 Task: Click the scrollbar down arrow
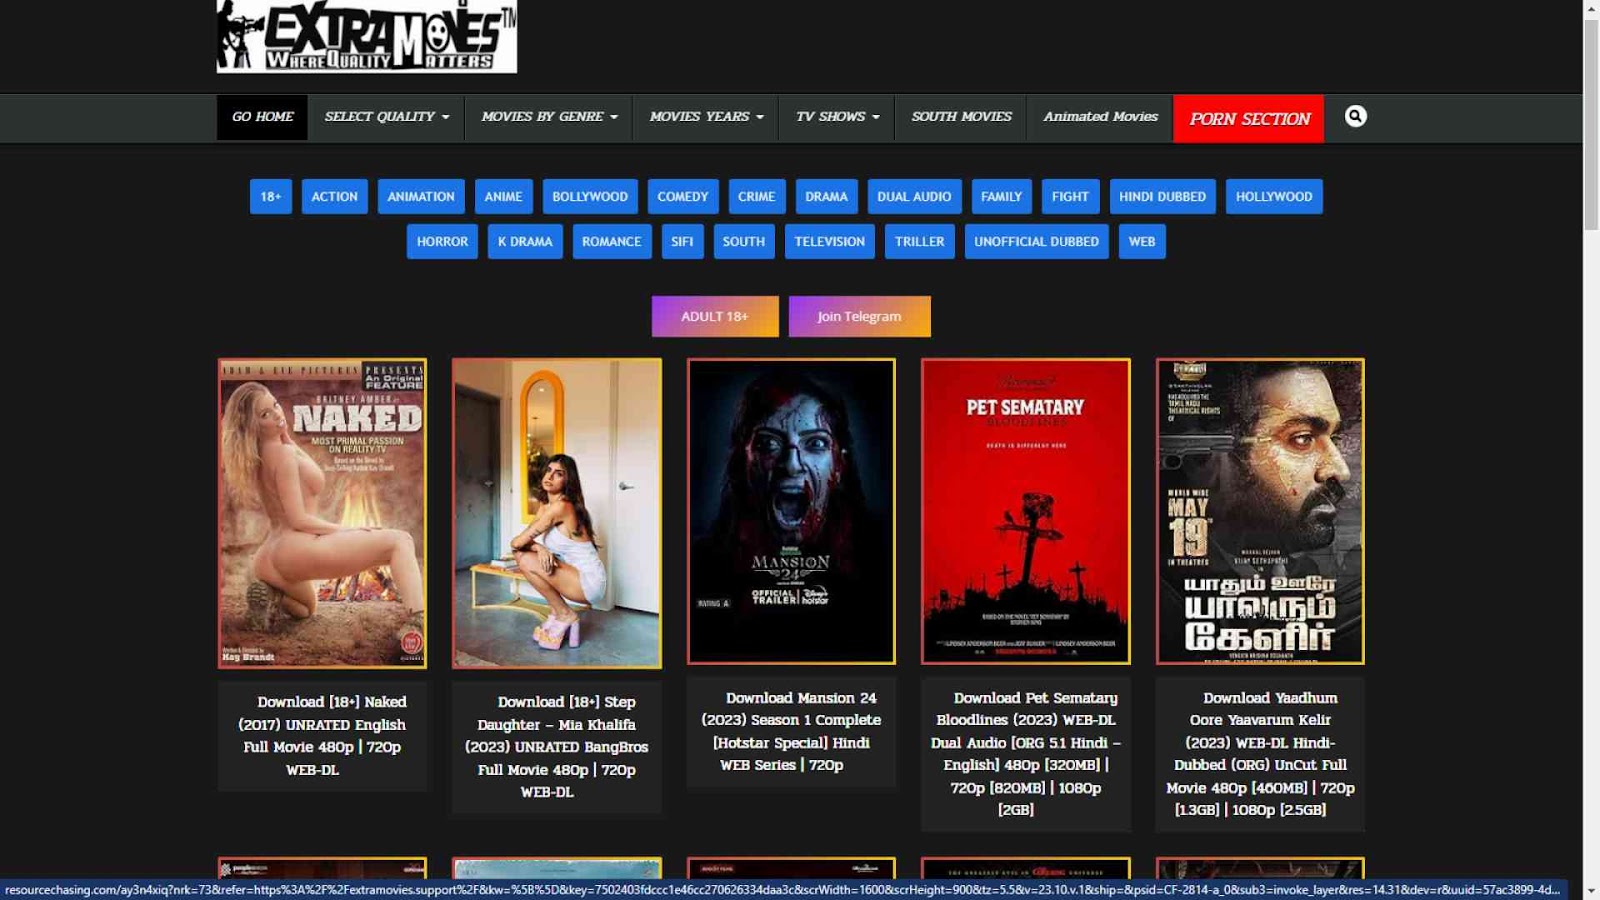pos(1591,891)
